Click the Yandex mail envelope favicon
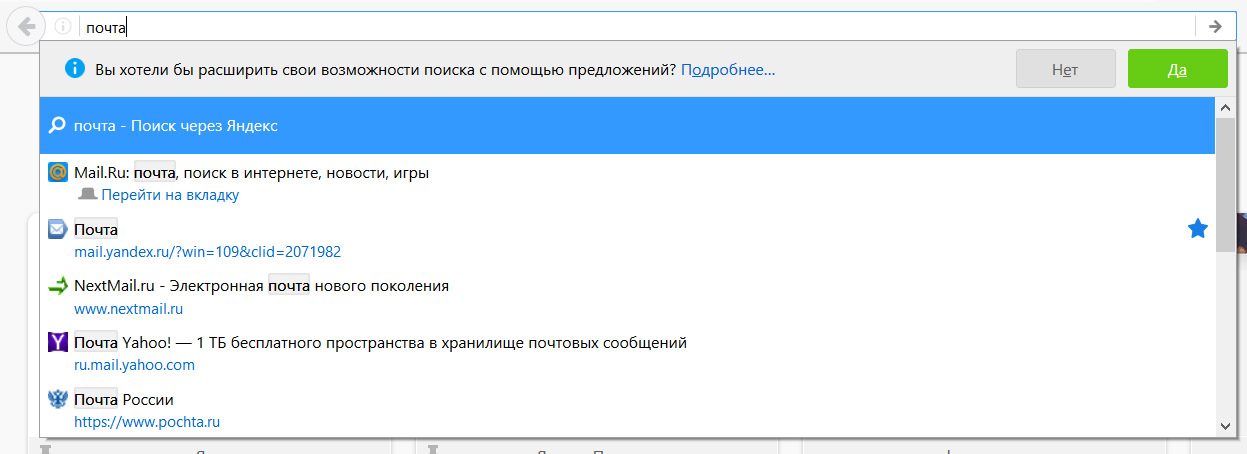 [x=58, y=229]
